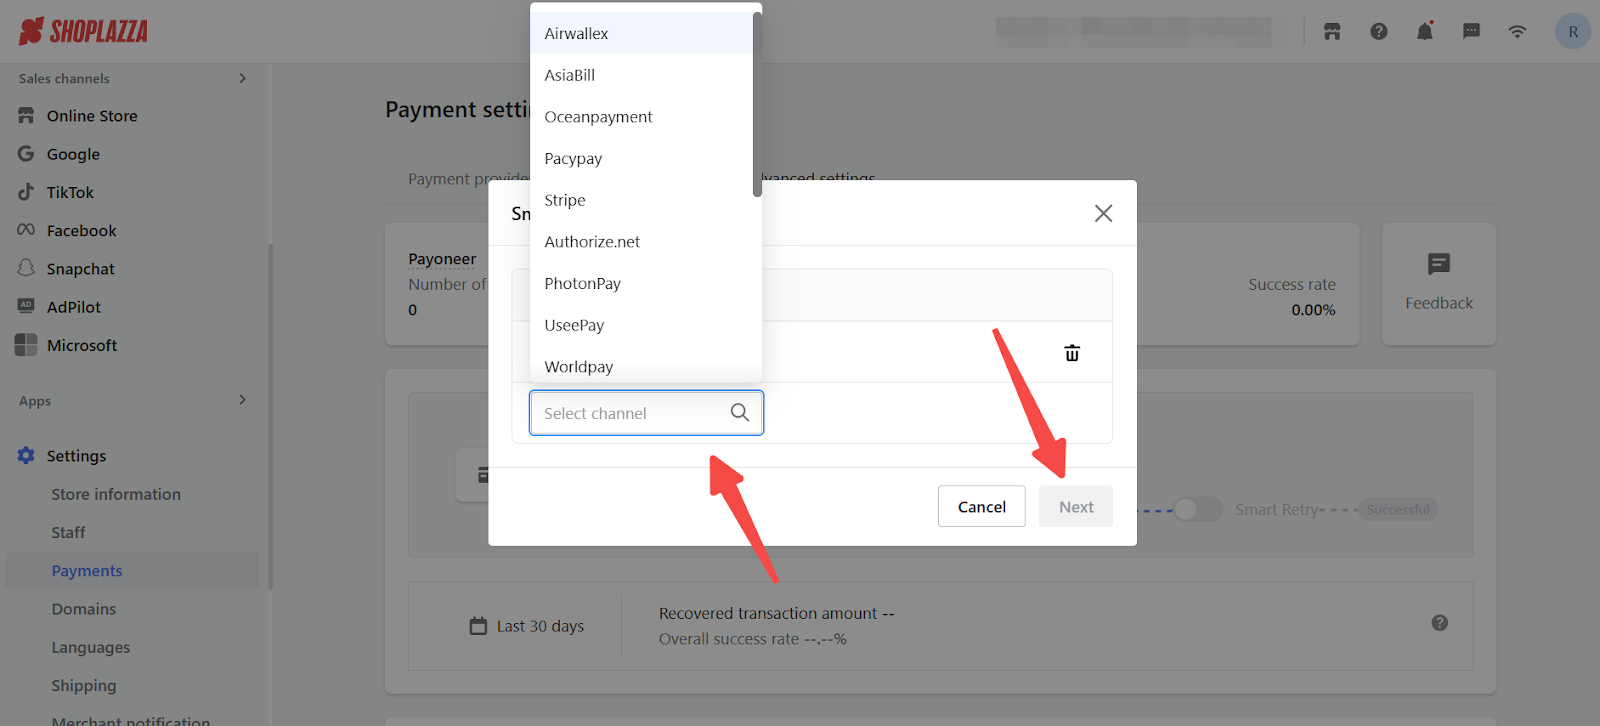Viewport: 1600px width, 726px height.
Task: Open the Snapchat sales channel
Action: (81, 269)
